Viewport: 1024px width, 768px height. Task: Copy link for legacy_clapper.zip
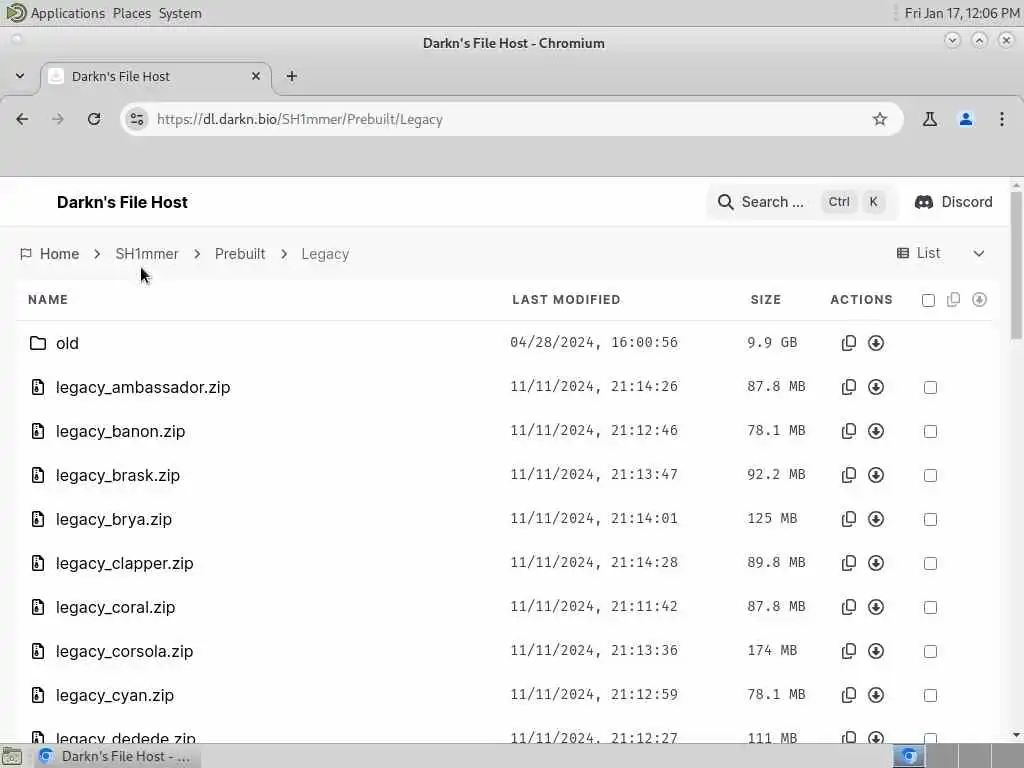click(x=848, y=563)
